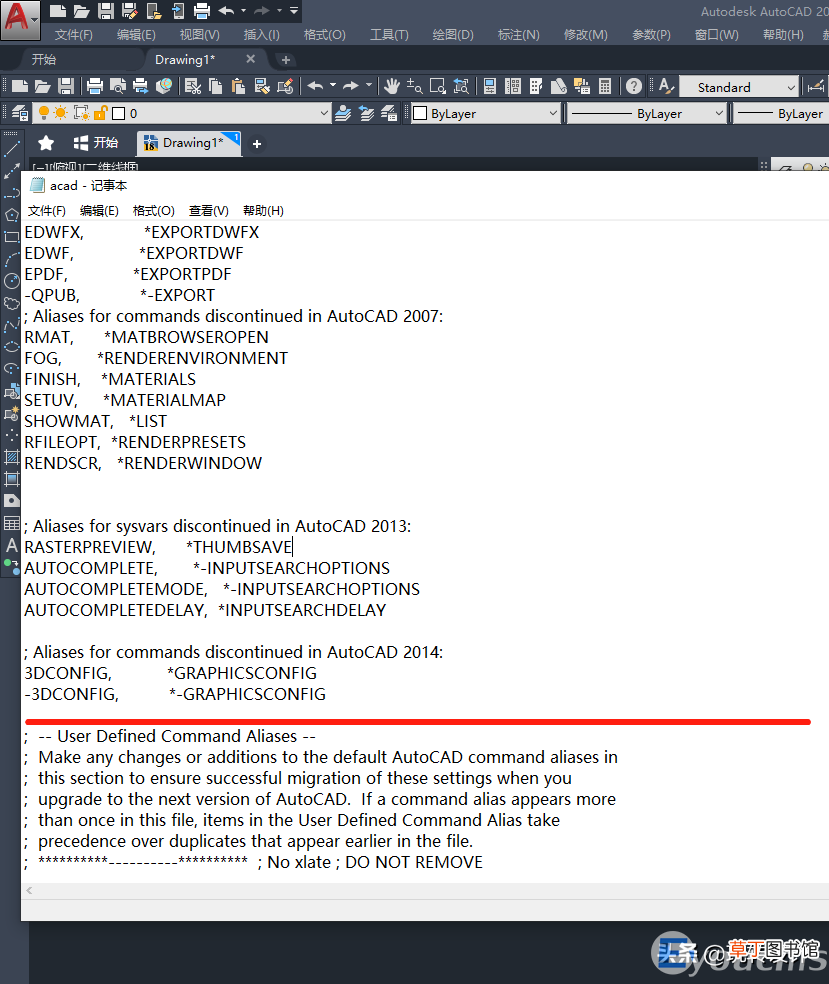Click the white layer color swatch
Image resolution: width=829 pixels, height=984 pixels.
pyautogui.click(x=119, y=113)
